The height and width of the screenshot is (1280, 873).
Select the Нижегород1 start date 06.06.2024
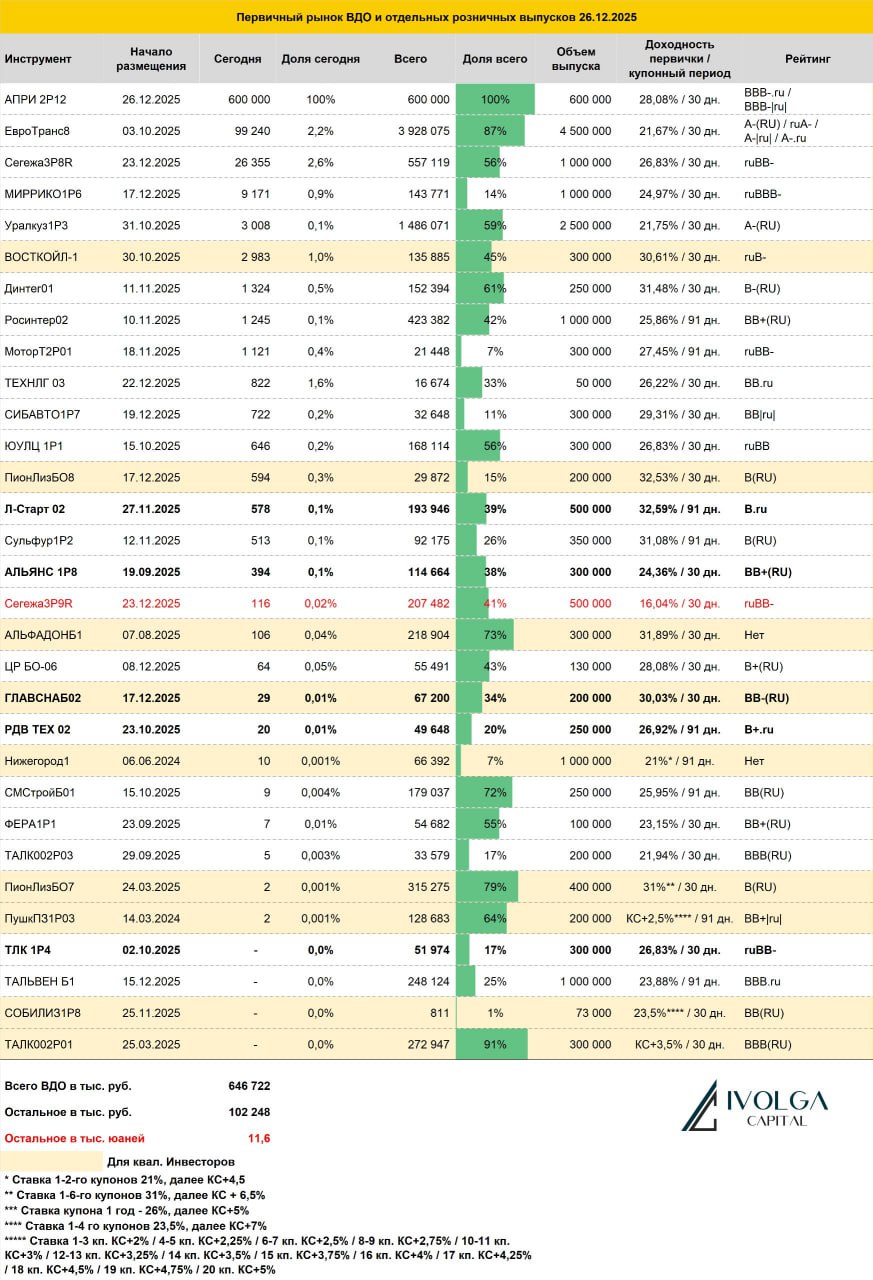click(x=151, y=761)
